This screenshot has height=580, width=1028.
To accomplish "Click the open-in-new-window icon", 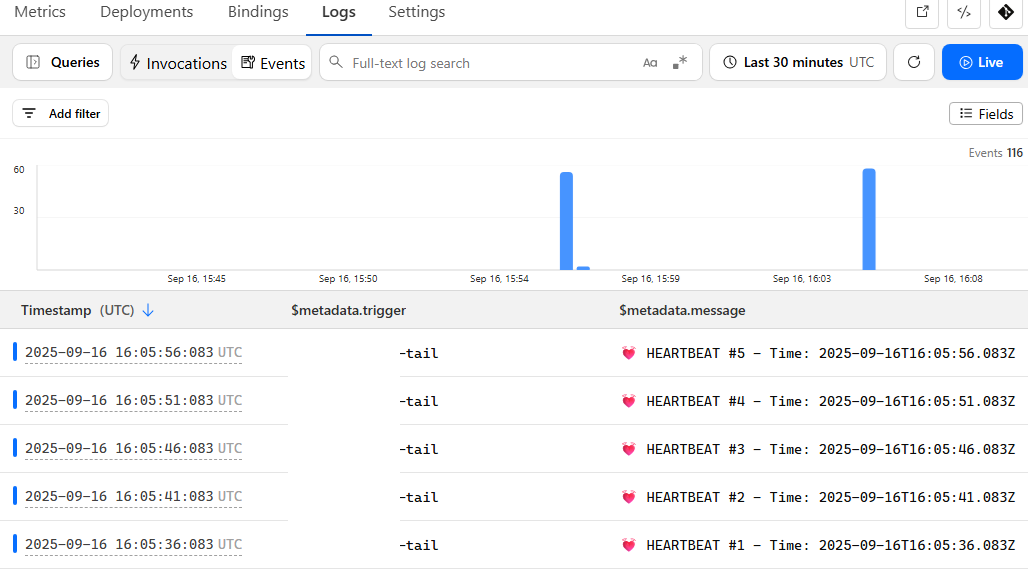I will 922,12.
